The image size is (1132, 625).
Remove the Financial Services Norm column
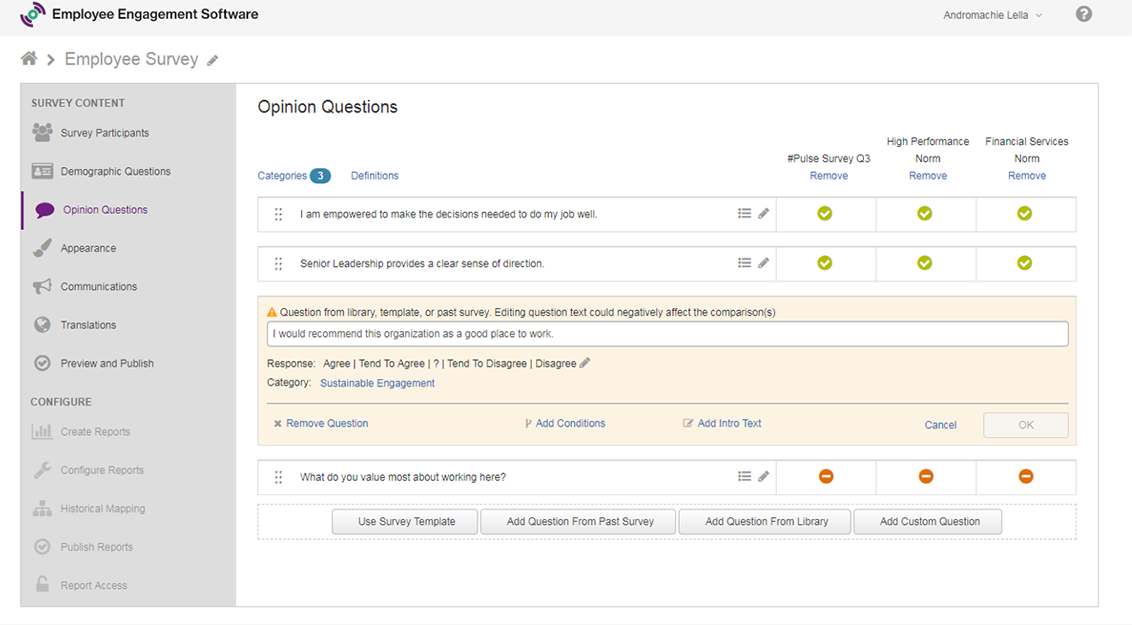(1026, 176)
